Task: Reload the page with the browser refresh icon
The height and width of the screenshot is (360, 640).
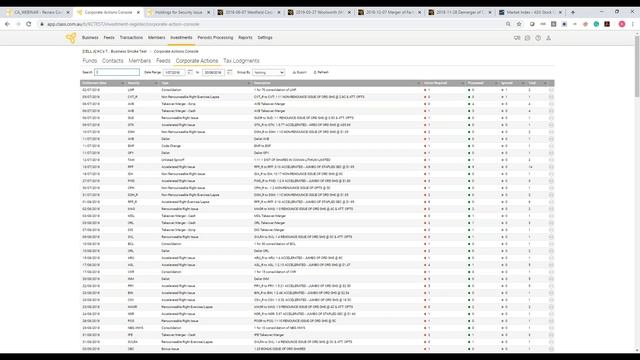Action: coord(29,24)
